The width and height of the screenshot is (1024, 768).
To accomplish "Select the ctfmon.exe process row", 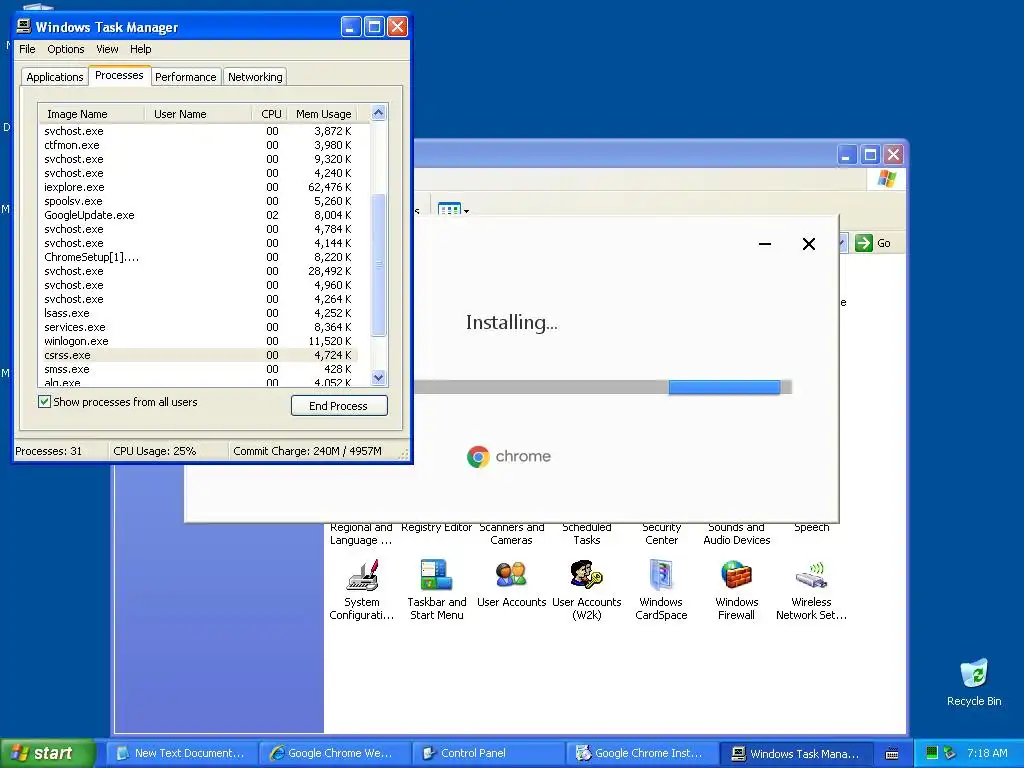I will click(x=199, y=145).
